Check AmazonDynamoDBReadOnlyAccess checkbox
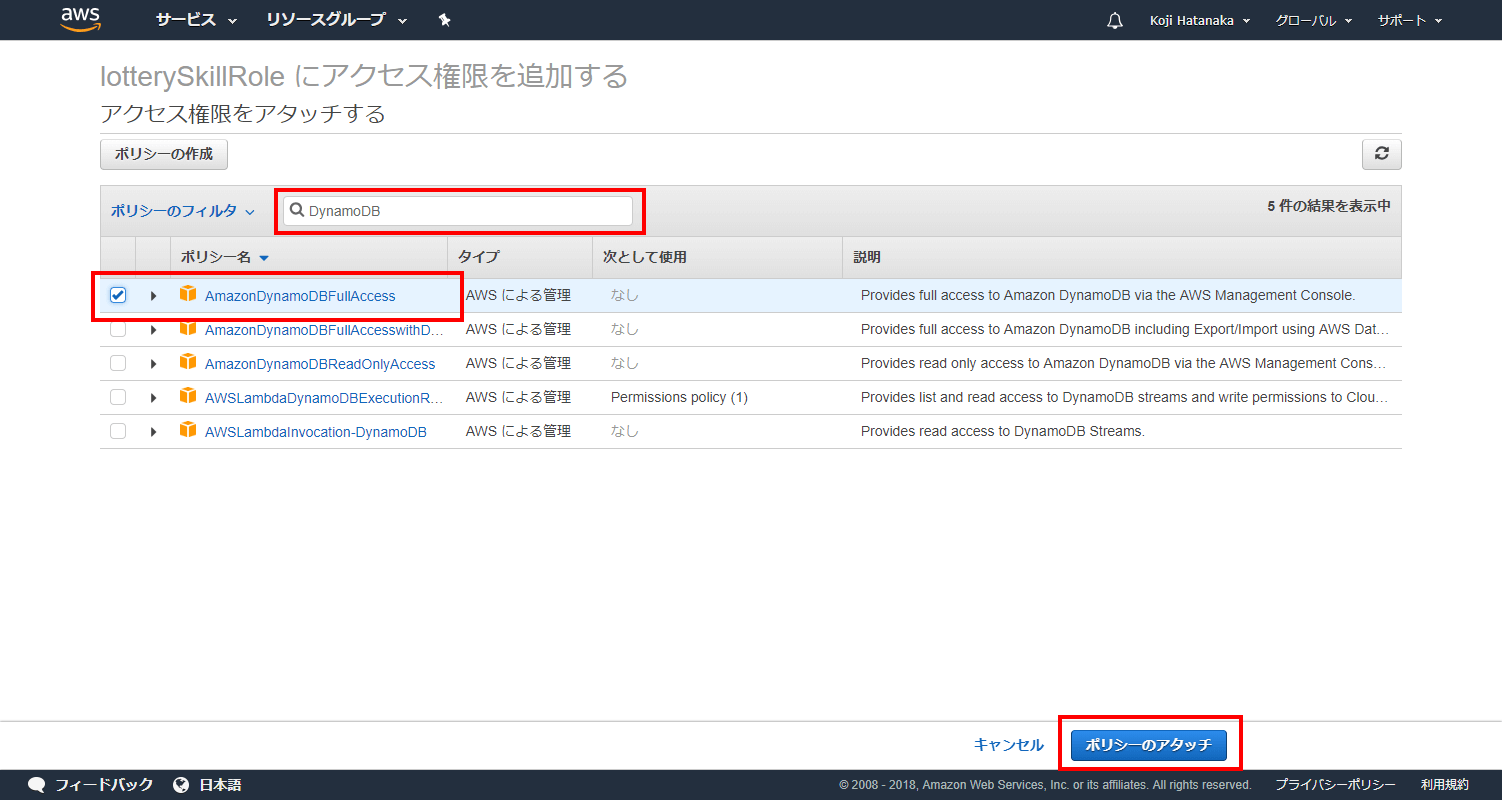The width and height of the screenshot is (1502, 800). click(118, 363)
